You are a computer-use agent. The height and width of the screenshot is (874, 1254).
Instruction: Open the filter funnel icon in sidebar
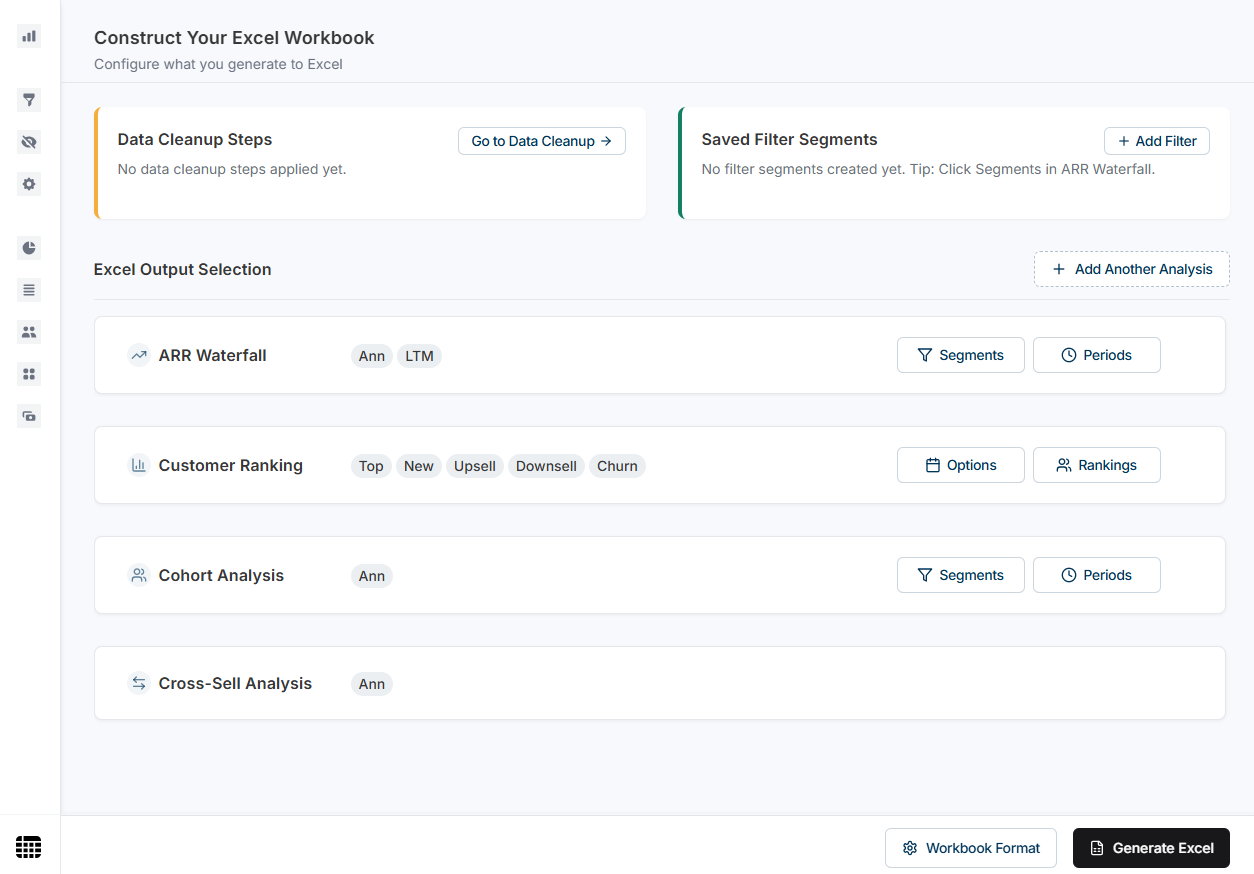click(x=28, y=100)
